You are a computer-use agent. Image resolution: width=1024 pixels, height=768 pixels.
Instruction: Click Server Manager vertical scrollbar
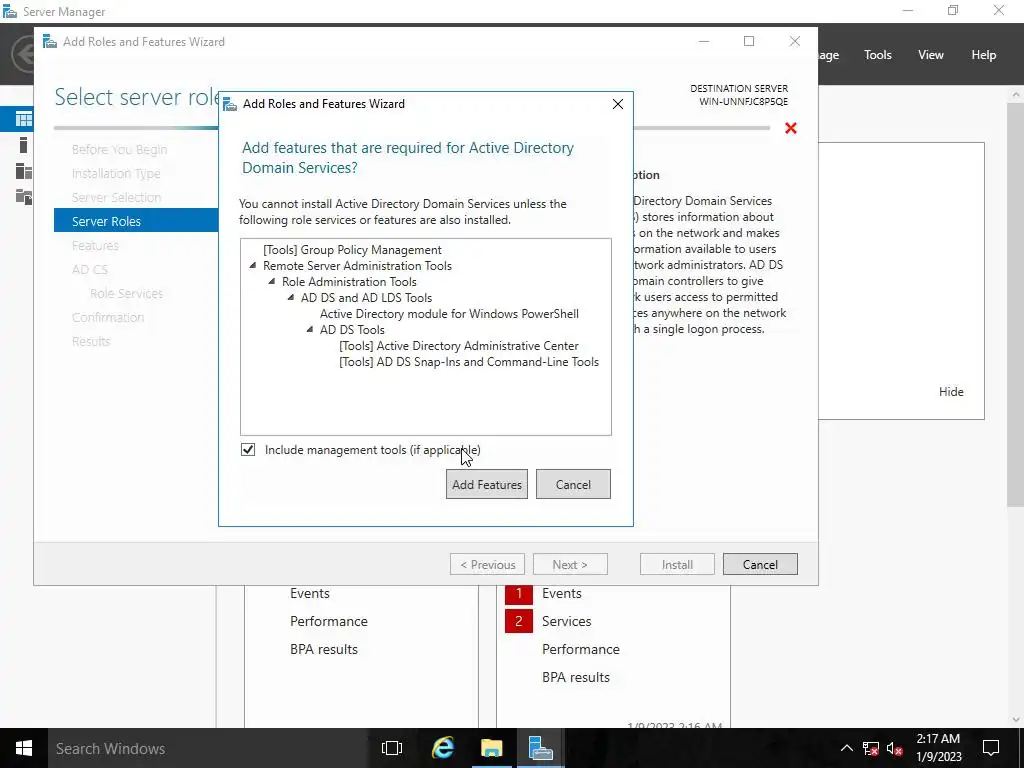click(1016, 303)
